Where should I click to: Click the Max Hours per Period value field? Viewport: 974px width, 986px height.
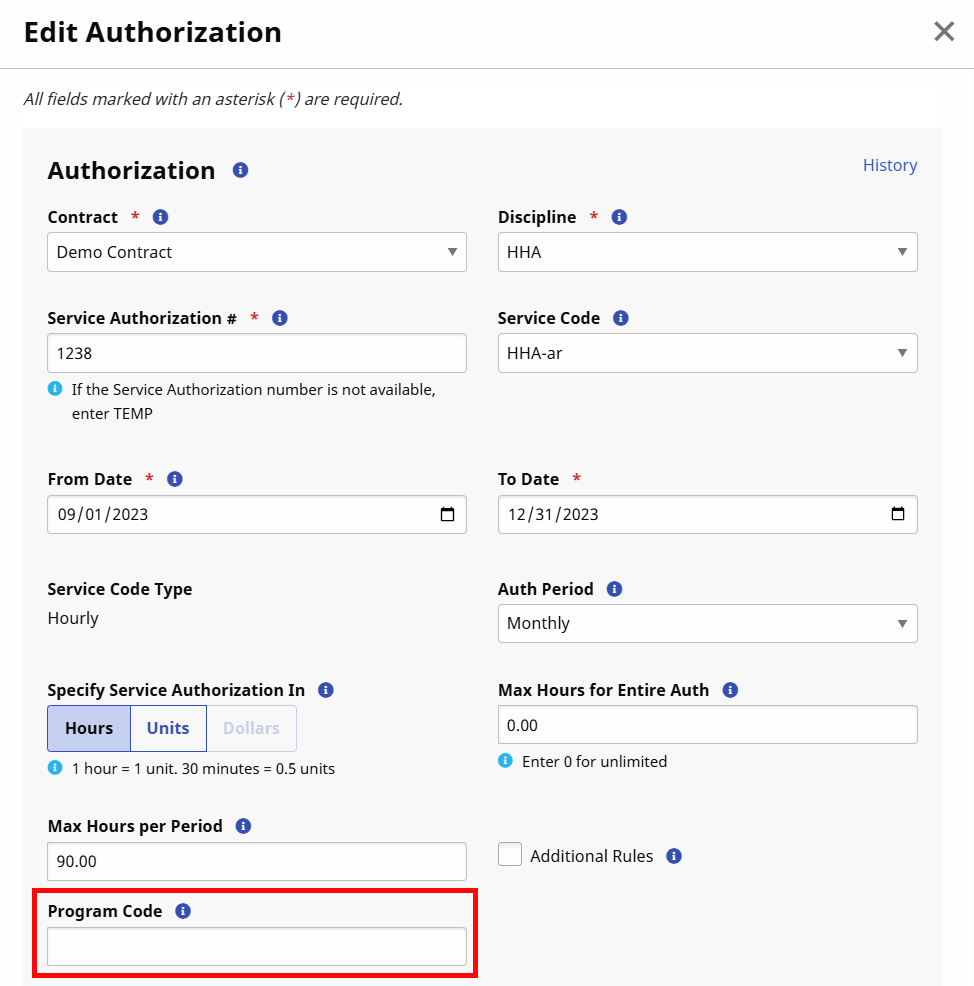pos(256,861)
